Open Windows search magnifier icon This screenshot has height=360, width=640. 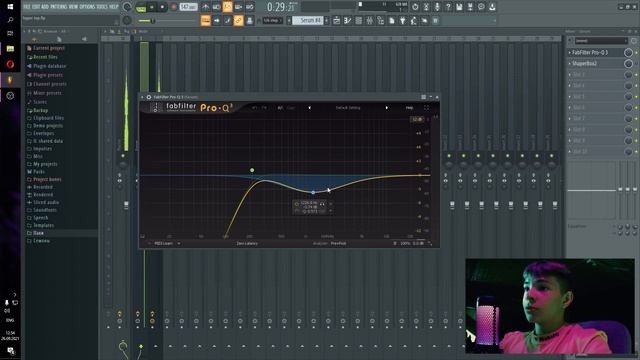click(x=10, y=20)
